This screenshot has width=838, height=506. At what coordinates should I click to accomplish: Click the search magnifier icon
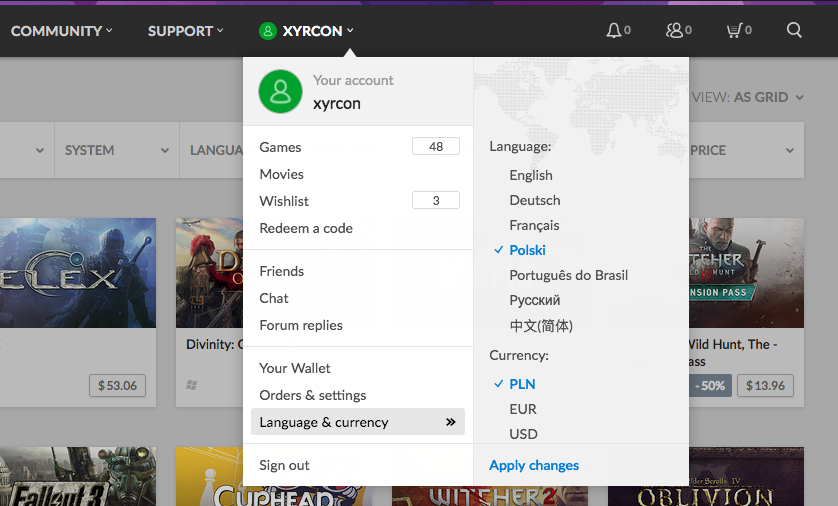(794, 30)
